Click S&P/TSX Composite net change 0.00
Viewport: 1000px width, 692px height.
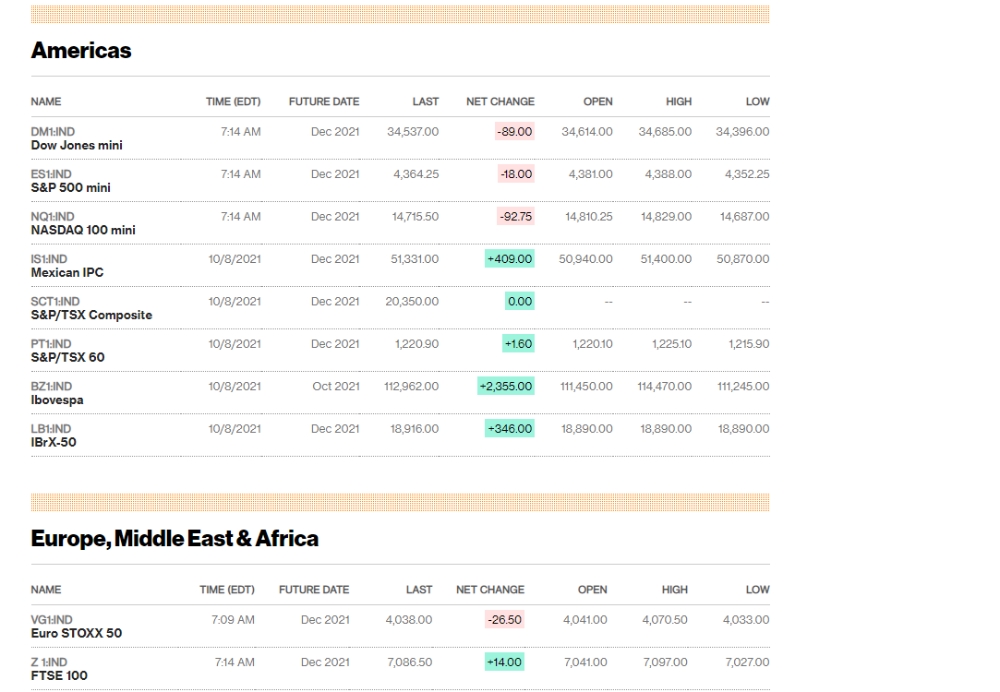click(520, 302)
